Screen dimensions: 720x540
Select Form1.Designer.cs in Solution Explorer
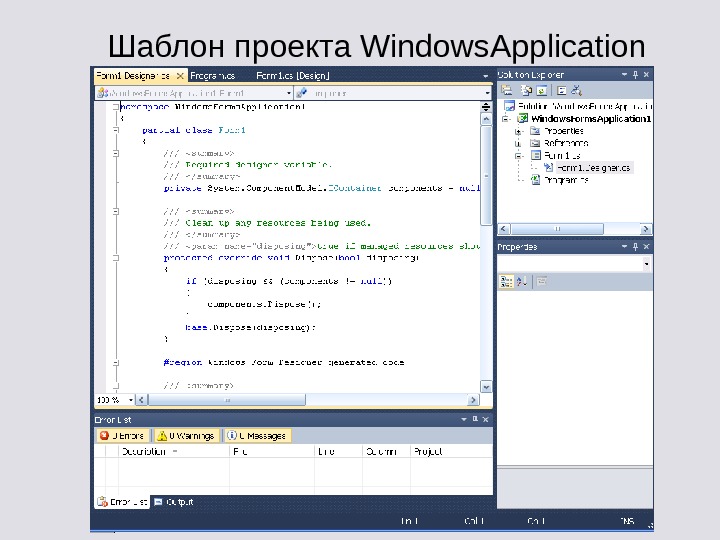[x=594, y=168]
